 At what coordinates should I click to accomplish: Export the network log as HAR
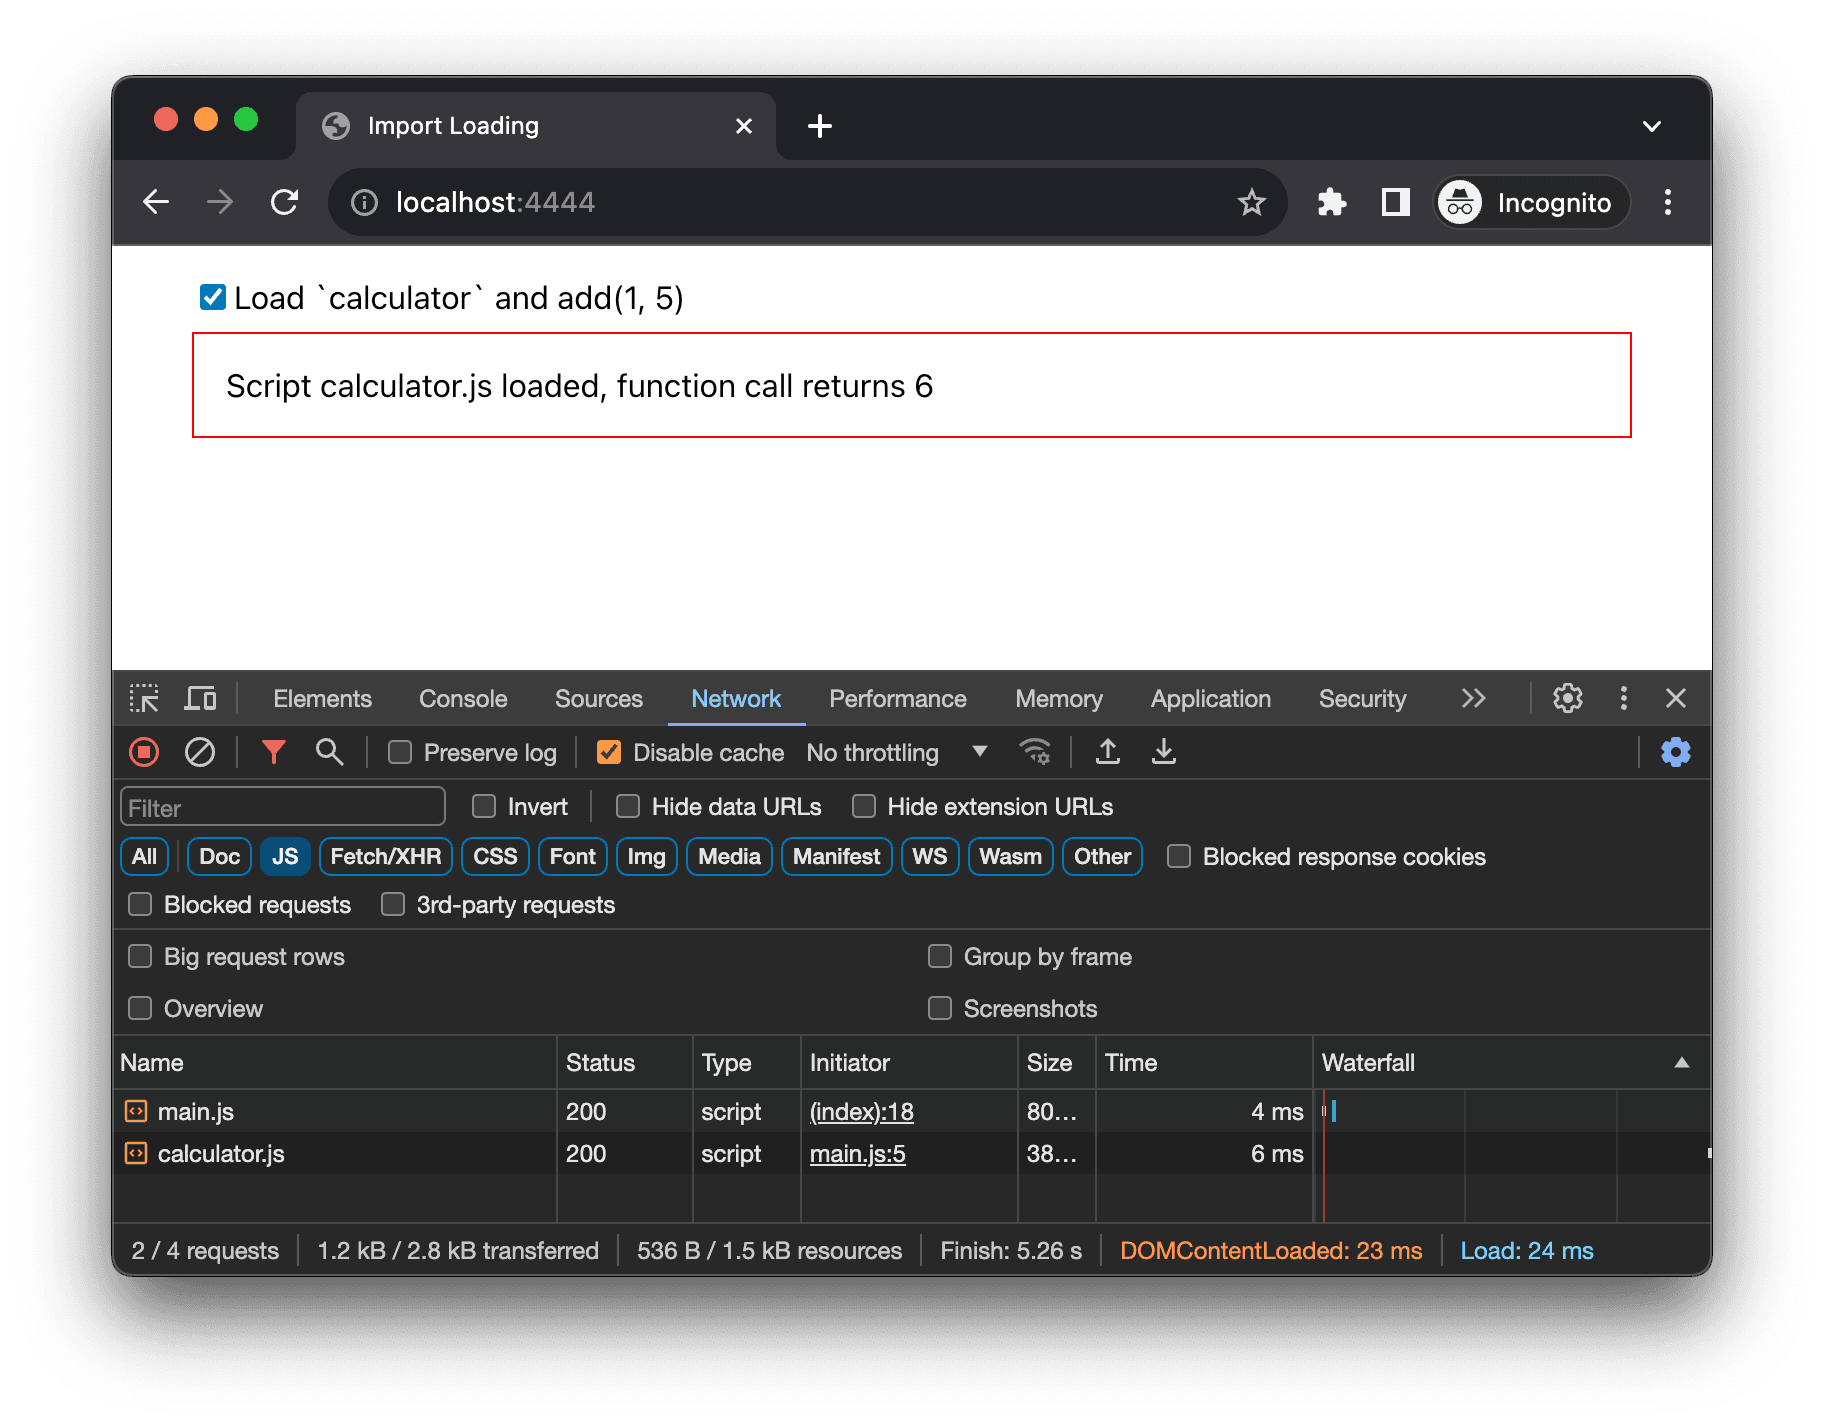pos(1163,752)
